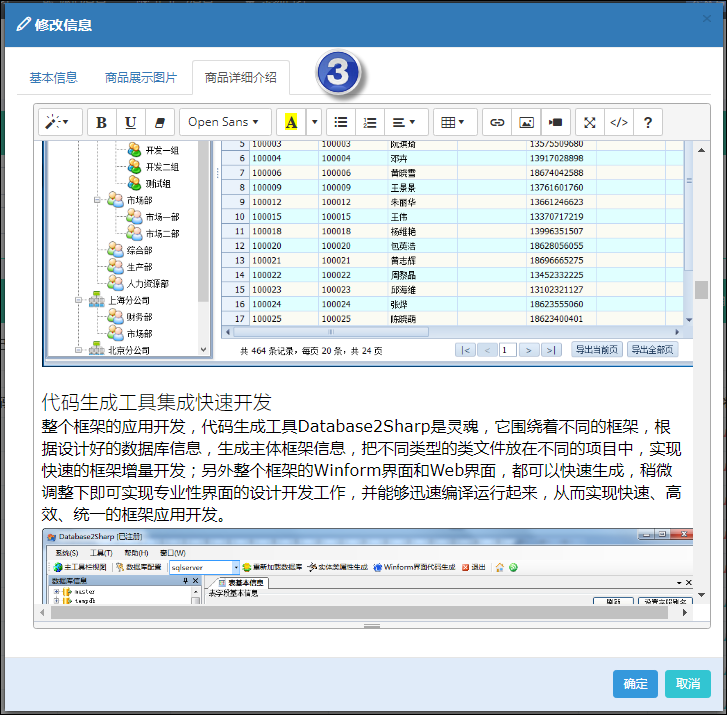Click the 取消 button
This screenshot has width=727, height=715.
[x=688, y=683]
